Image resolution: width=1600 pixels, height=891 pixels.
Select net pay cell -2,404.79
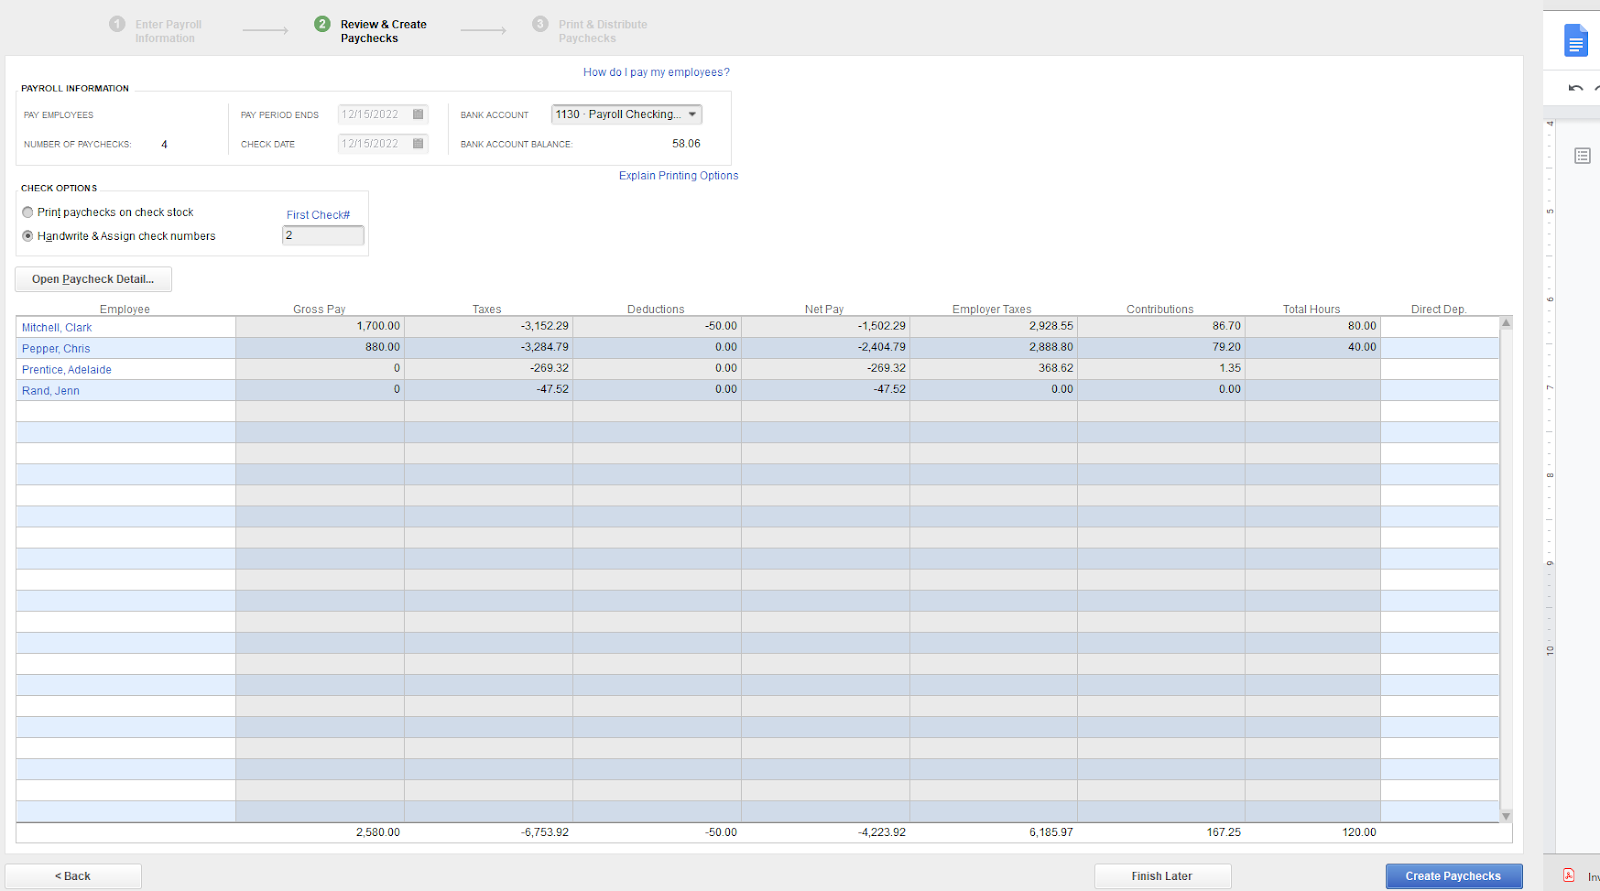click(825, 347)
